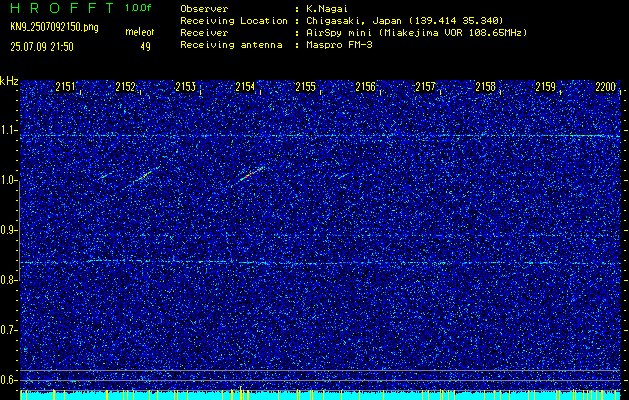
Task: Click the Receiving Location label
Action: pyautogui.click(x=234, y=20)
